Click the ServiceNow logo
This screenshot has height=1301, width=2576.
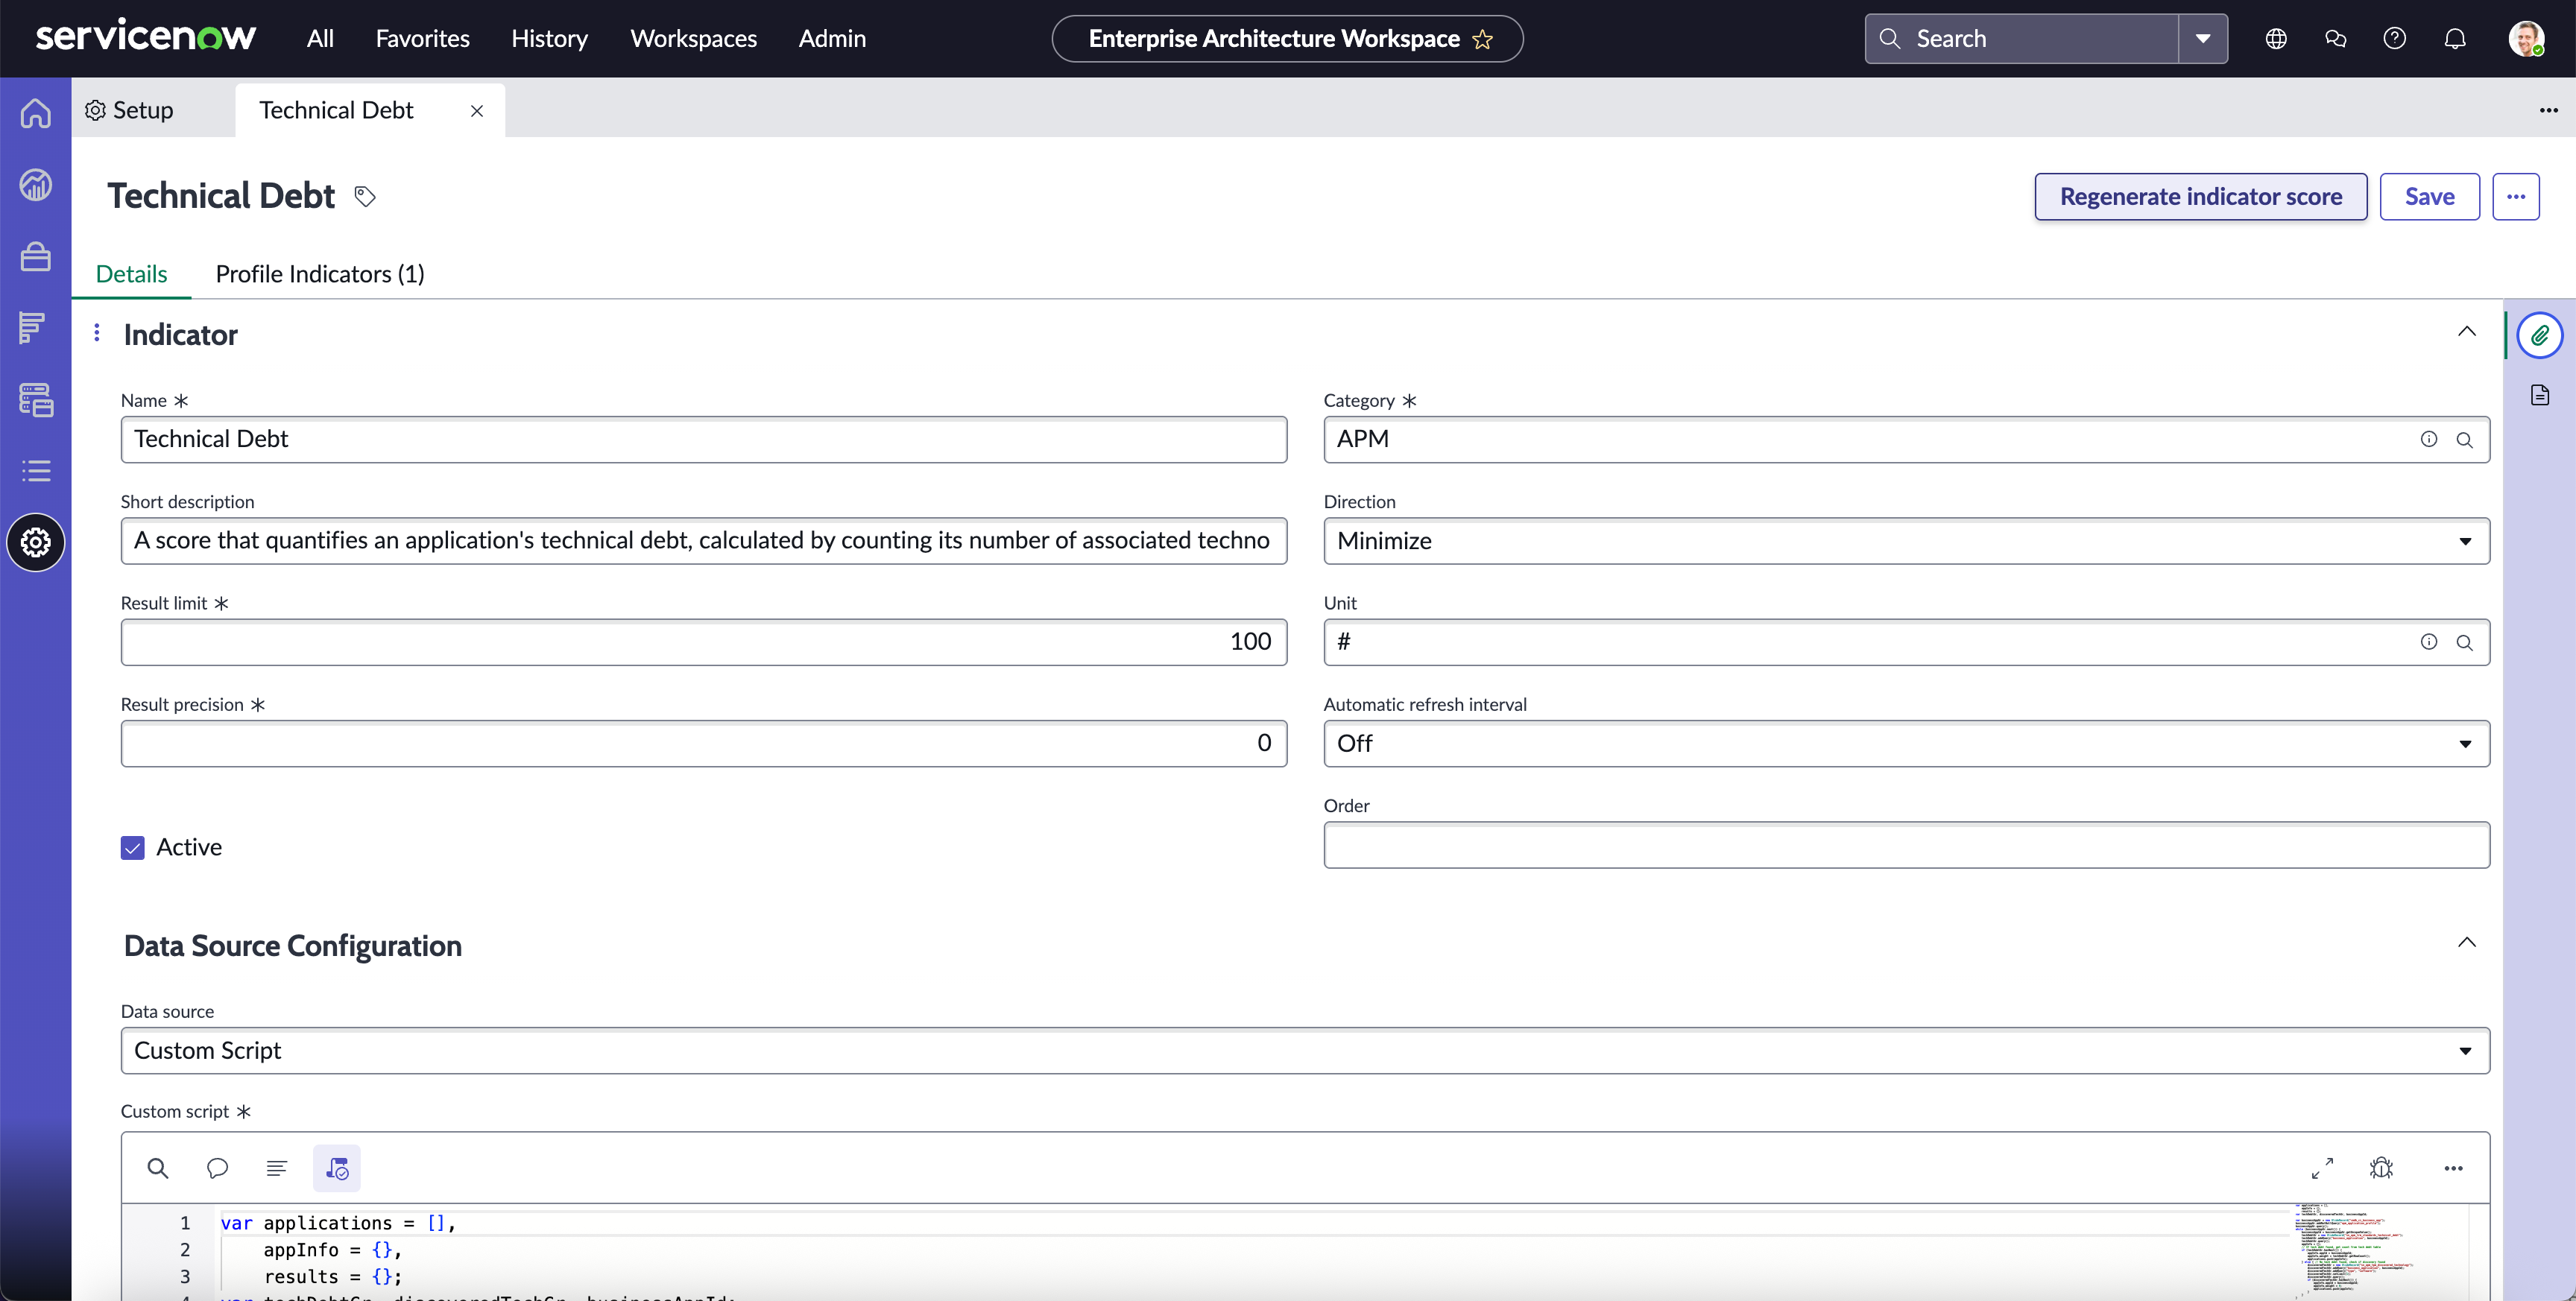[x=146, y=37]
